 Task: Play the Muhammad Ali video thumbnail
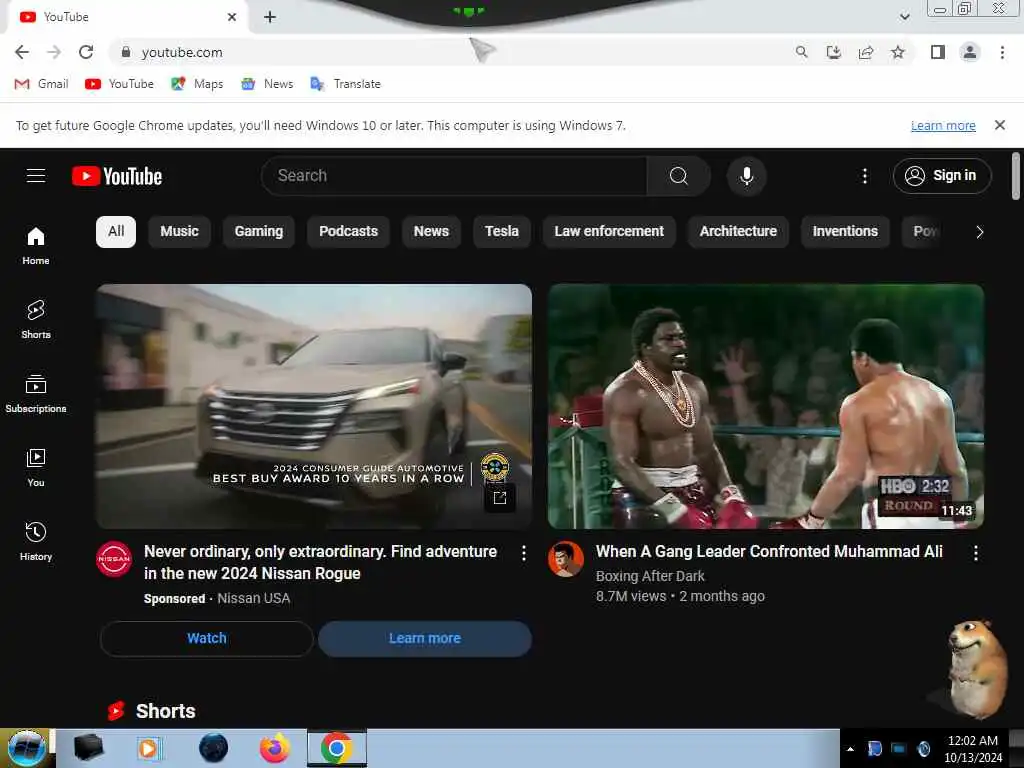coord(765,406)
